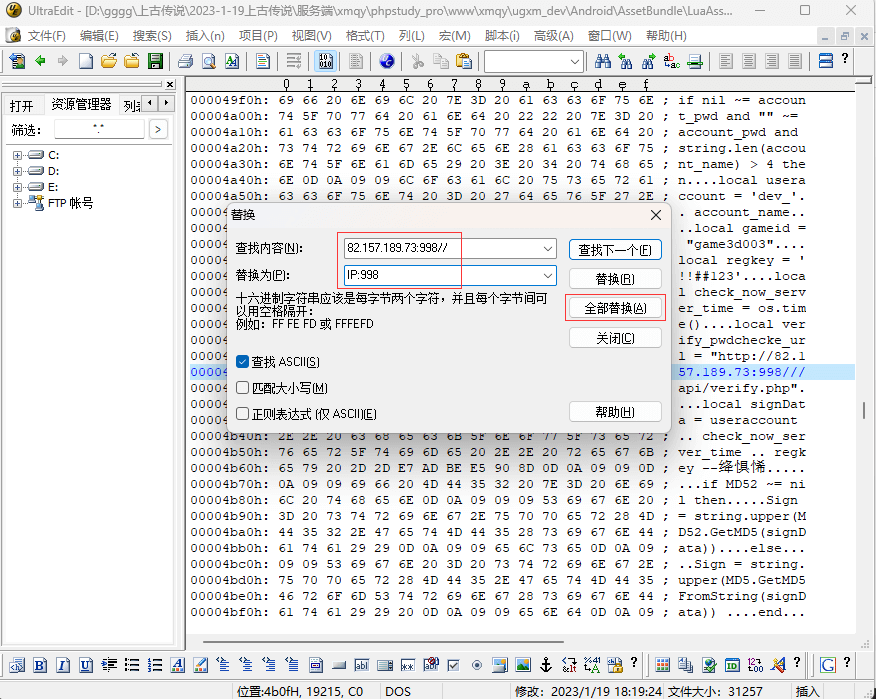
Task: Click the New file blank page icon
Action: pos(86,61)
